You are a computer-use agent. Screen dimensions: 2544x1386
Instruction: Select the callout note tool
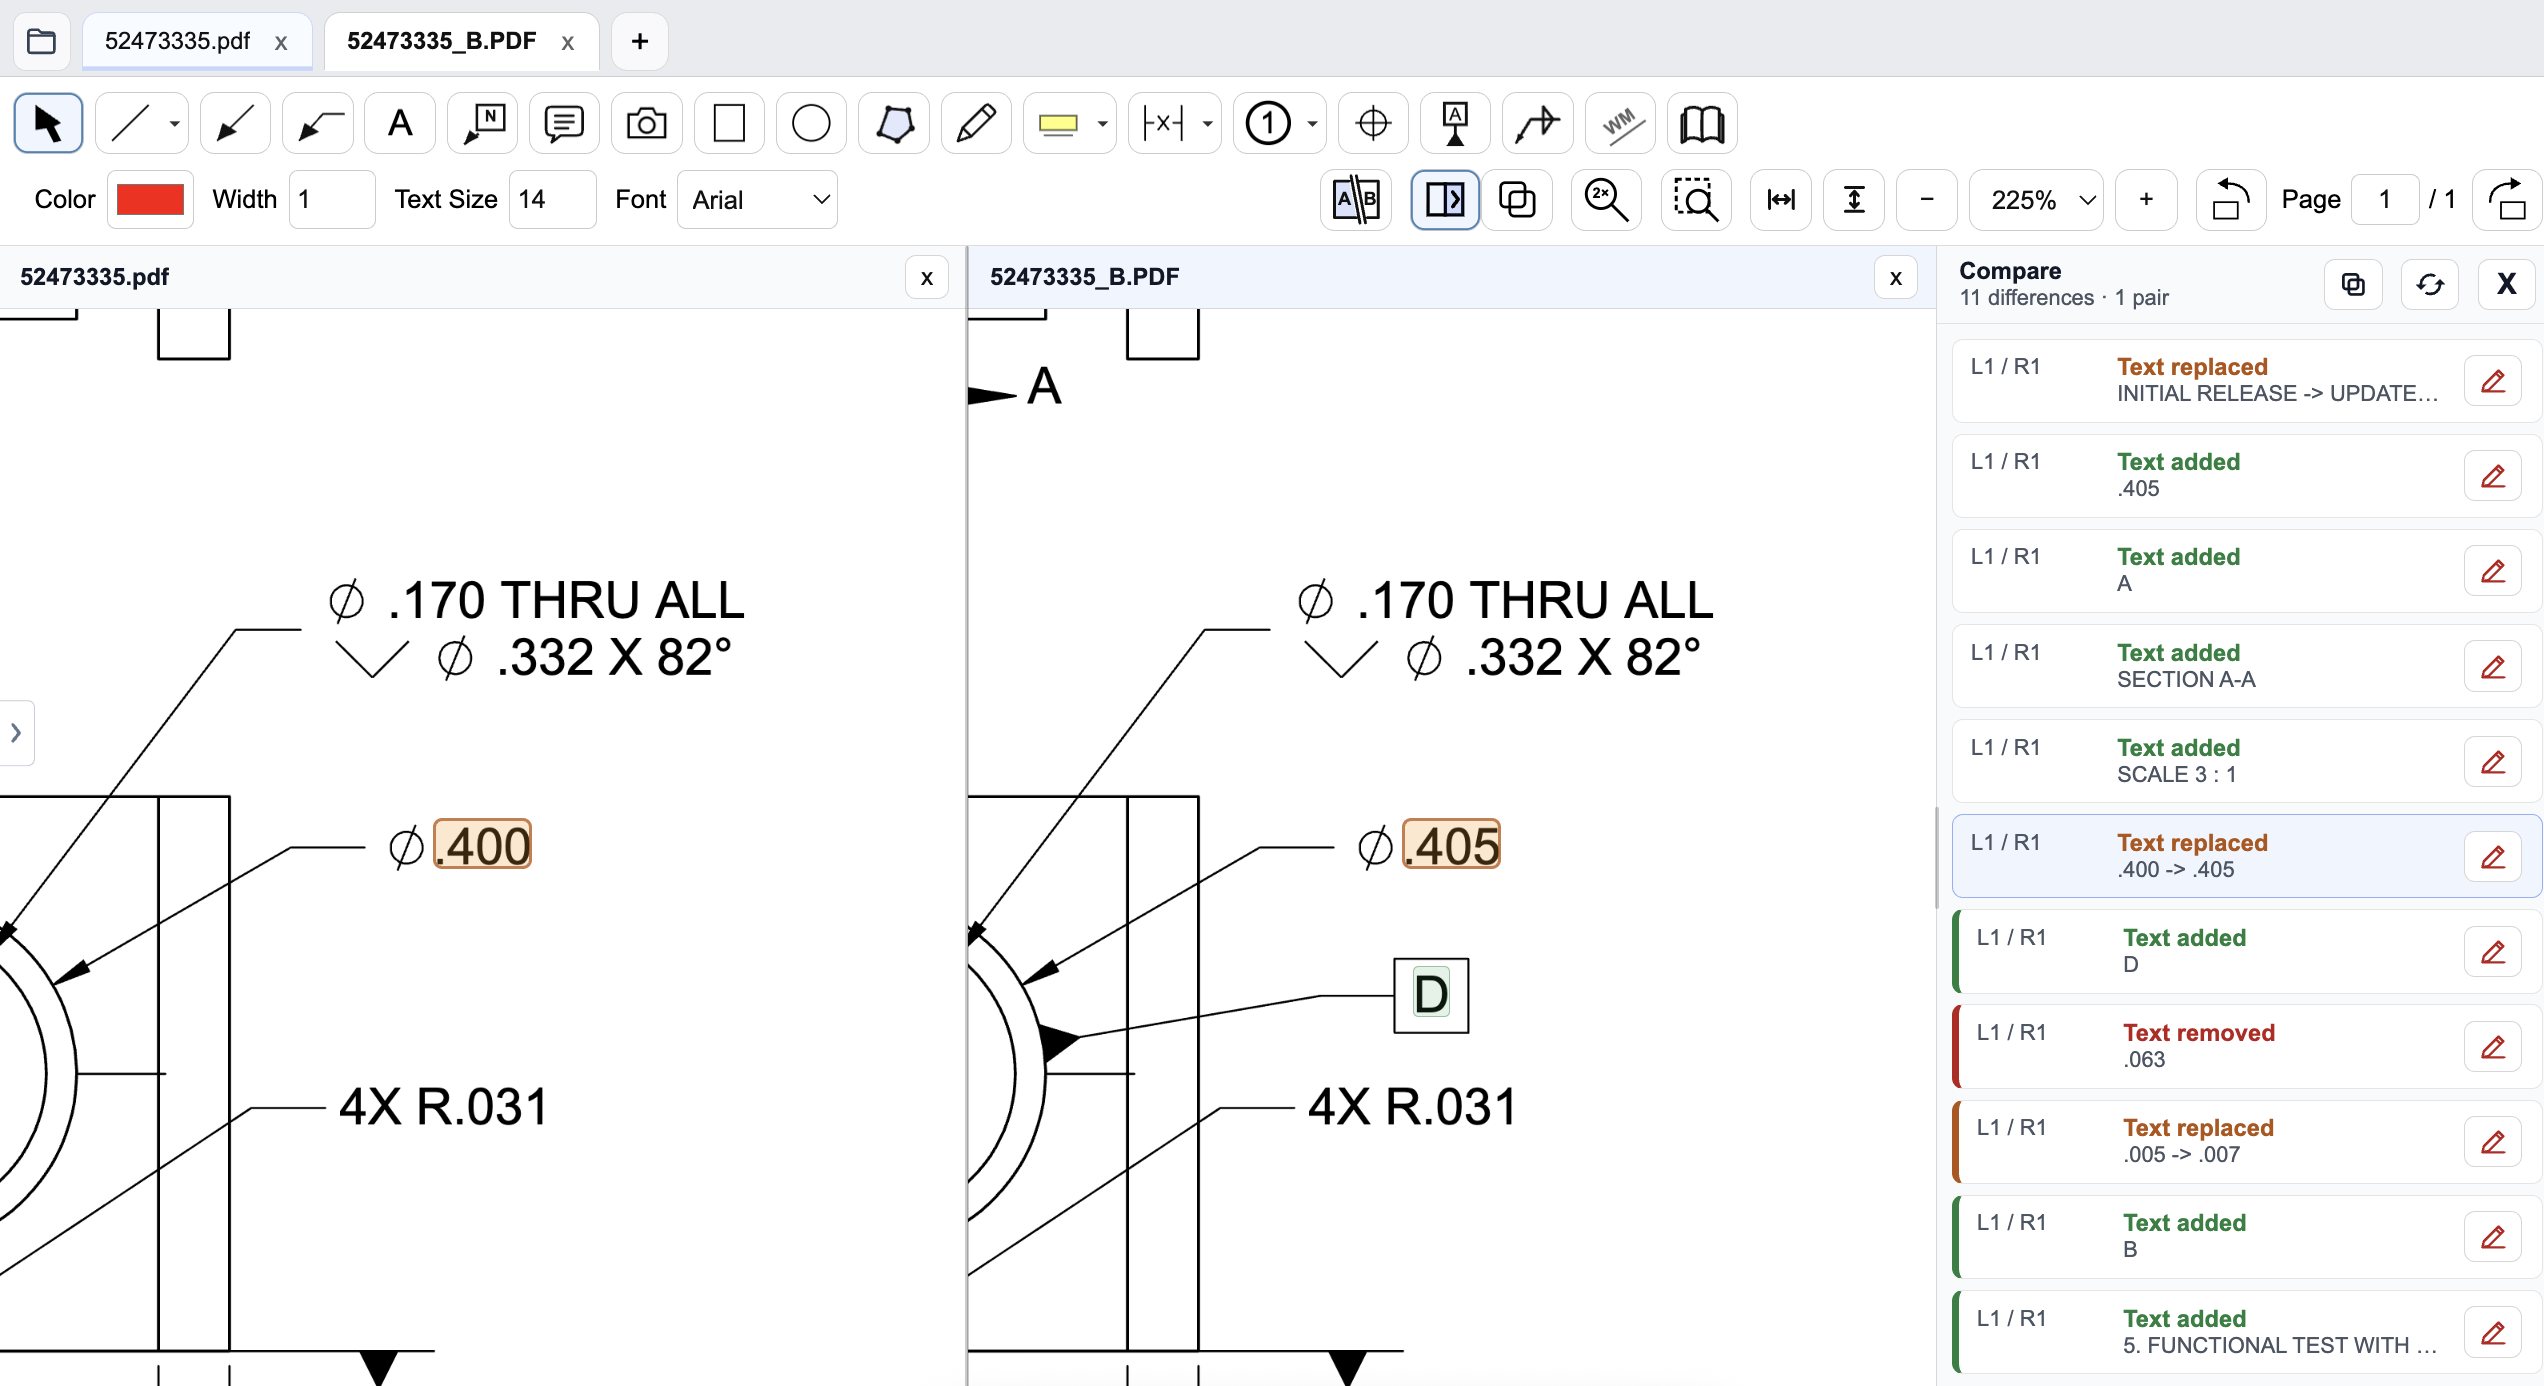click(483, 124)
